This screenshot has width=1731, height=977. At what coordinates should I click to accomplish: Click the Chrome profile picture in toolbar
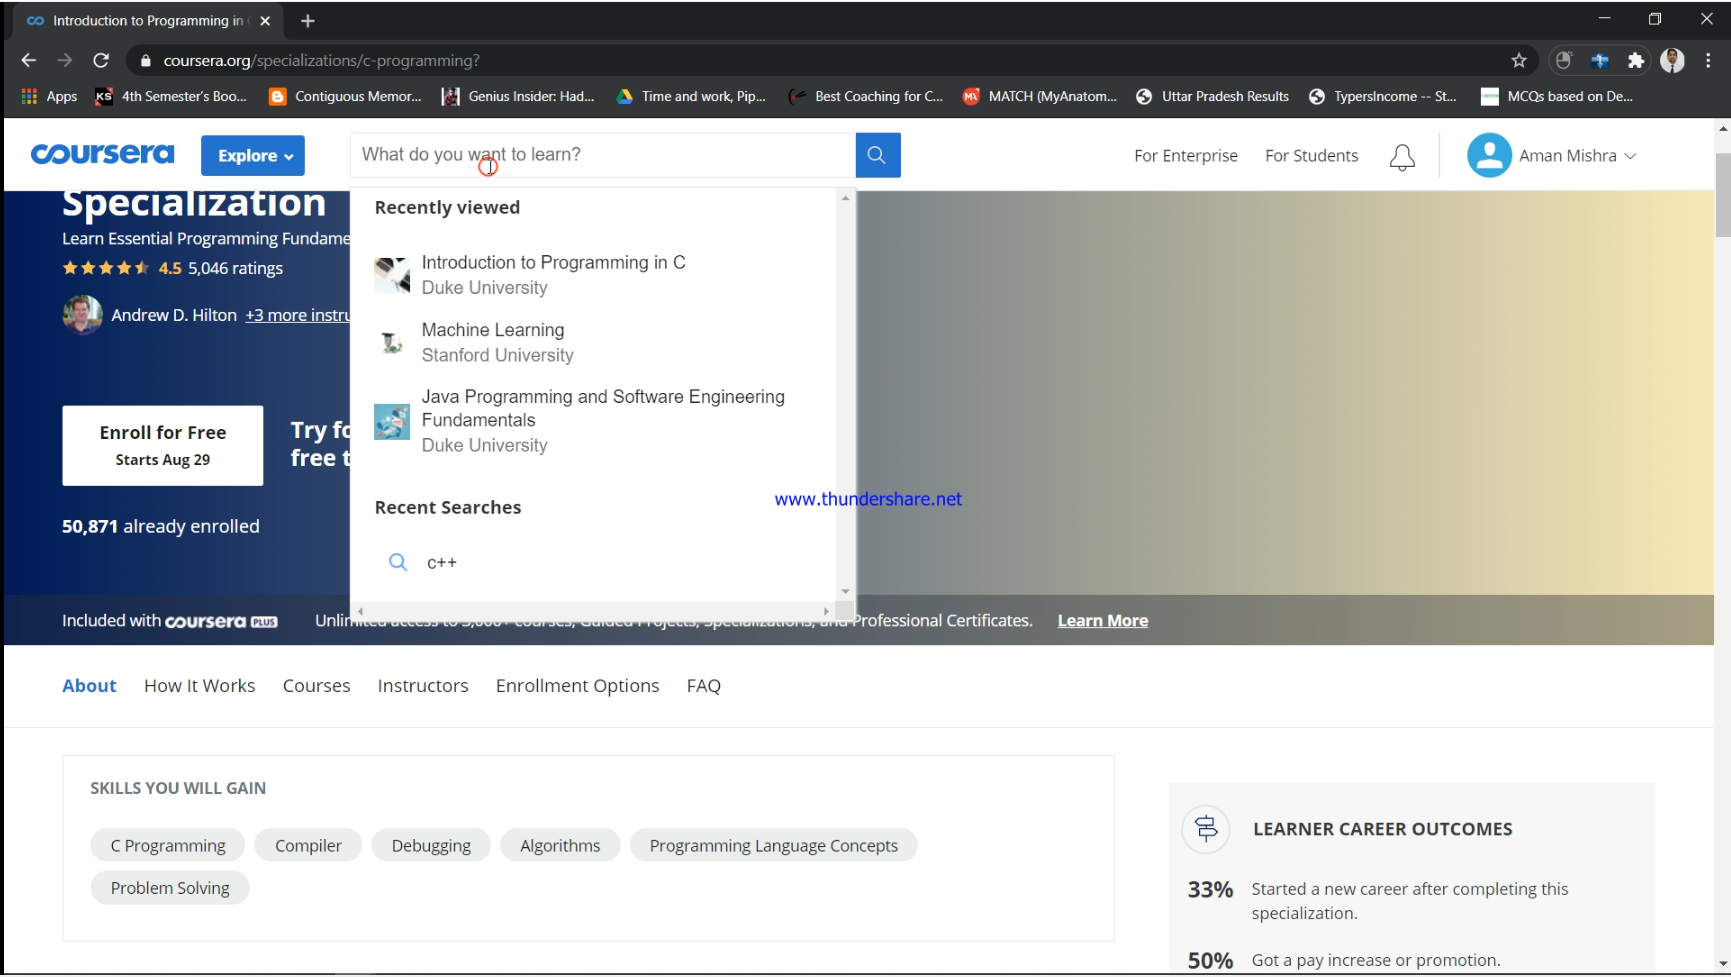tap(1672, 61)
